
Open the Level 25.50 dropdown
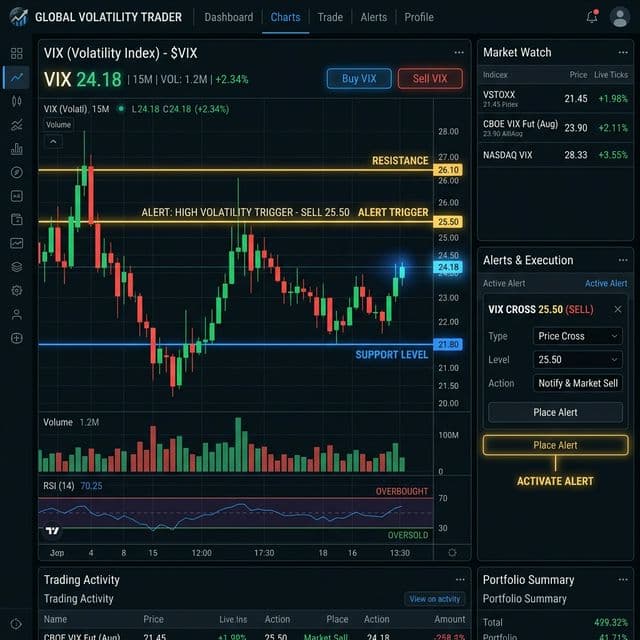pyautogui.click(x=578, y=360)
